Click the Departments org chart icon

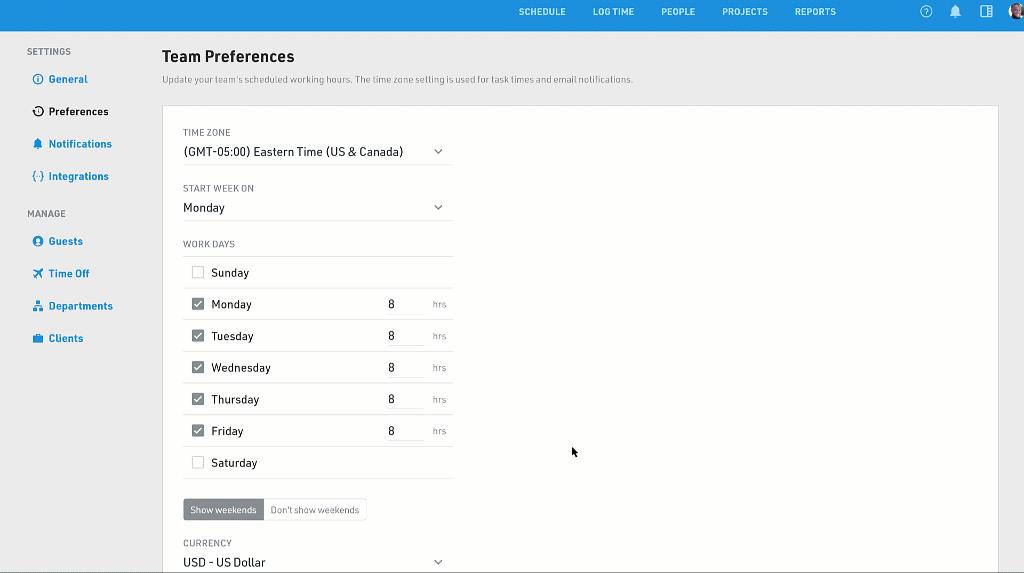[x=38, y=306]
